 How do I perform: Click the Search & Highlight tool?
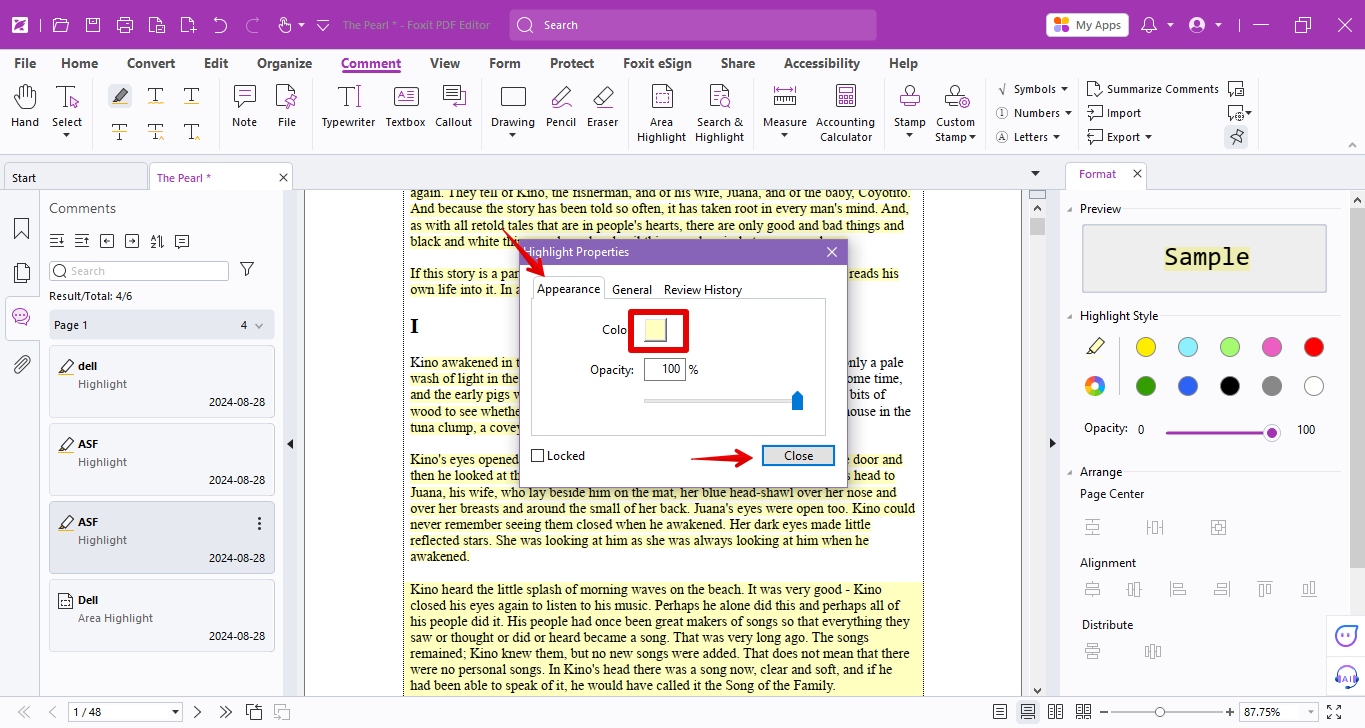719,110
